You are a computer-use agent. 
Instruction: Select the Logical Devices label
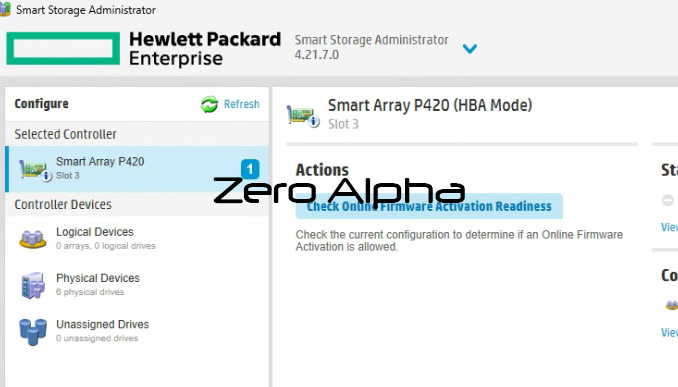(x=95, y=232)
